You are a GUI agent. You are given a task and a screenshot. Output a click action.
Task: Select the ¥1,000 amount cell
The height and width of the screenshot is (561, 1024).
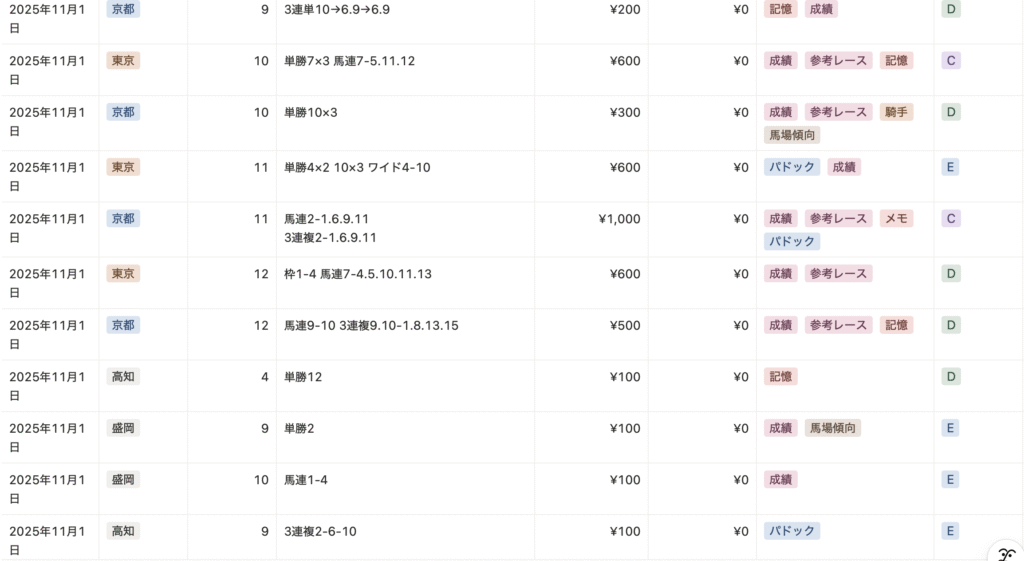click(619, 219)
